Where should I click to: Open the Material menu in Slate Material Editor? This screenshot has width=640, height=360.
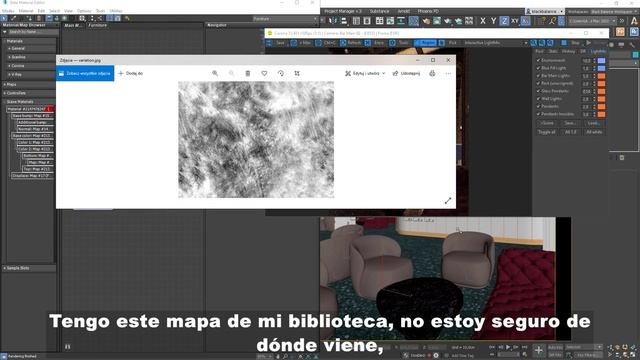click(26, 11)
